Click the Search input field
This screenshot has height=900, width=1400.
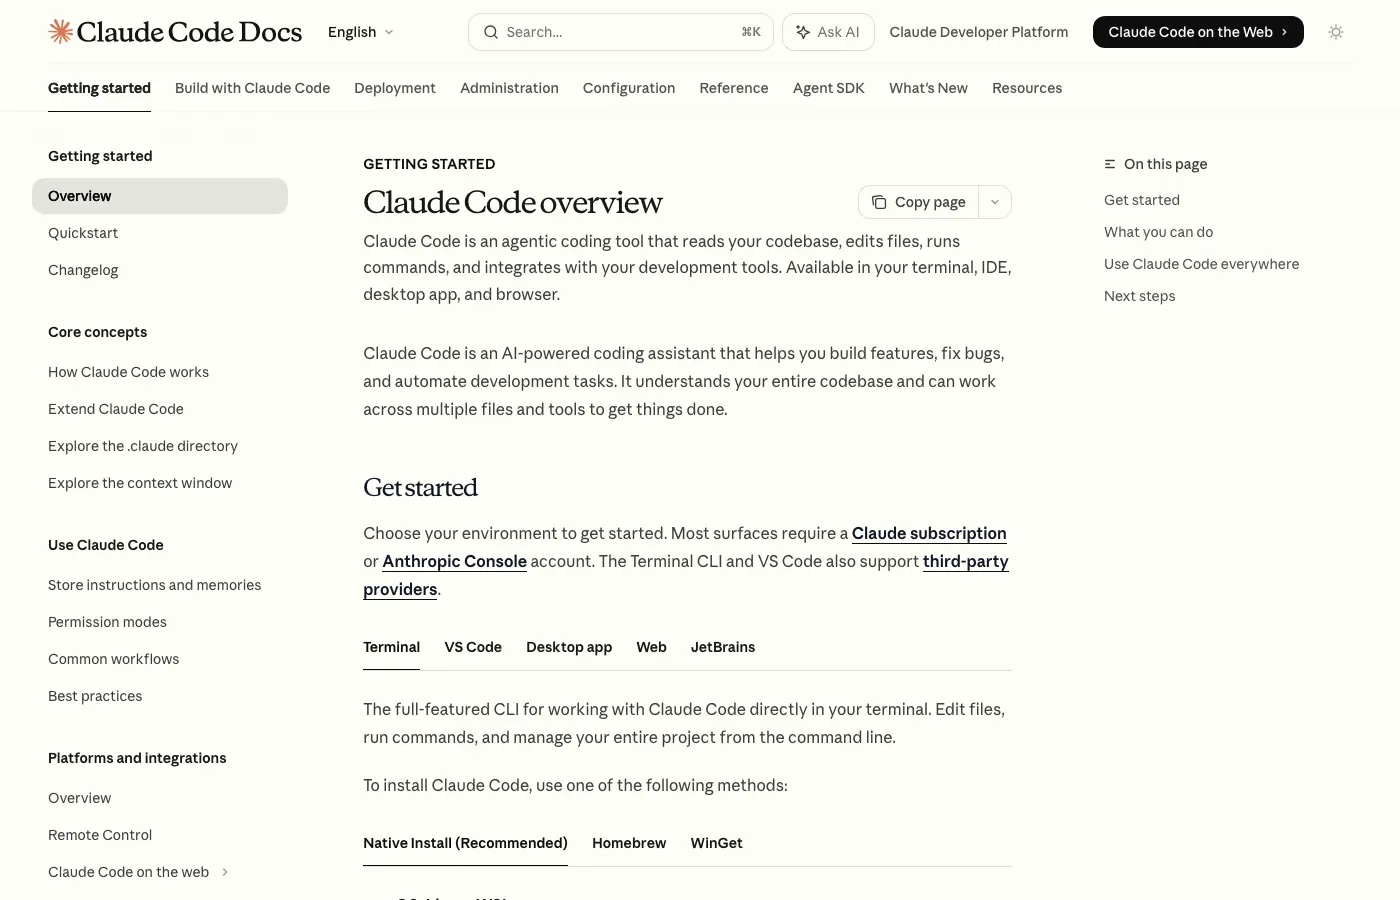pyautogui.click(x=600, y=32)
